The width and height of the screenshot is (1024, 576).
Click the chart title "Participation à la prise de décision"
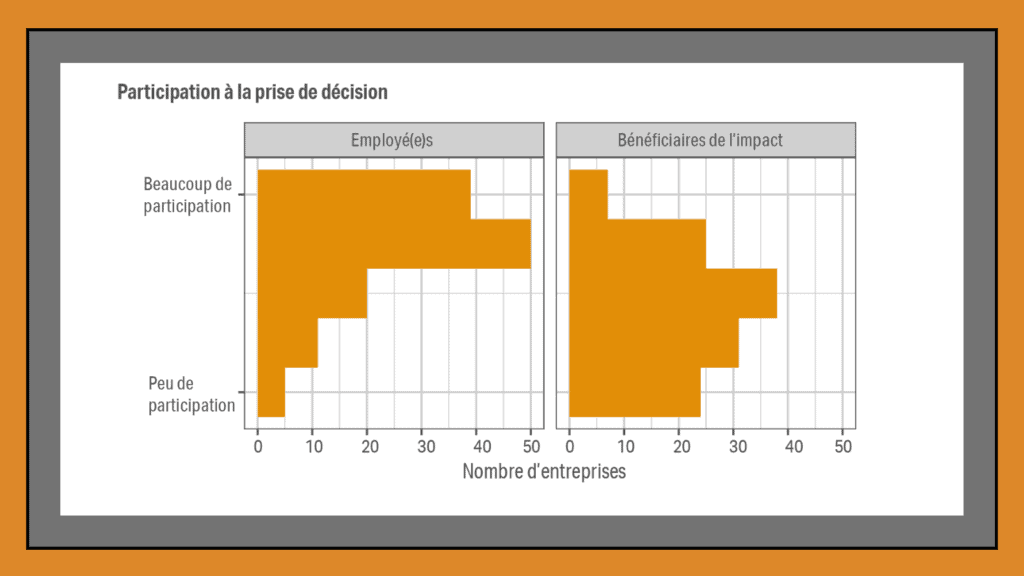pyautogui.click(x=252, y=92)
